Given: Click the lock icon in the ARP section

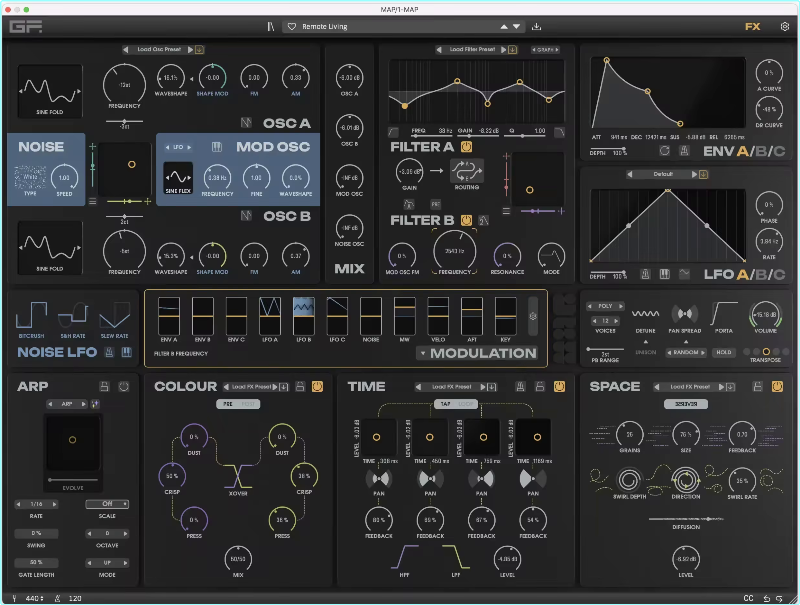Looking at the screenshot, I should click(104, 386).
